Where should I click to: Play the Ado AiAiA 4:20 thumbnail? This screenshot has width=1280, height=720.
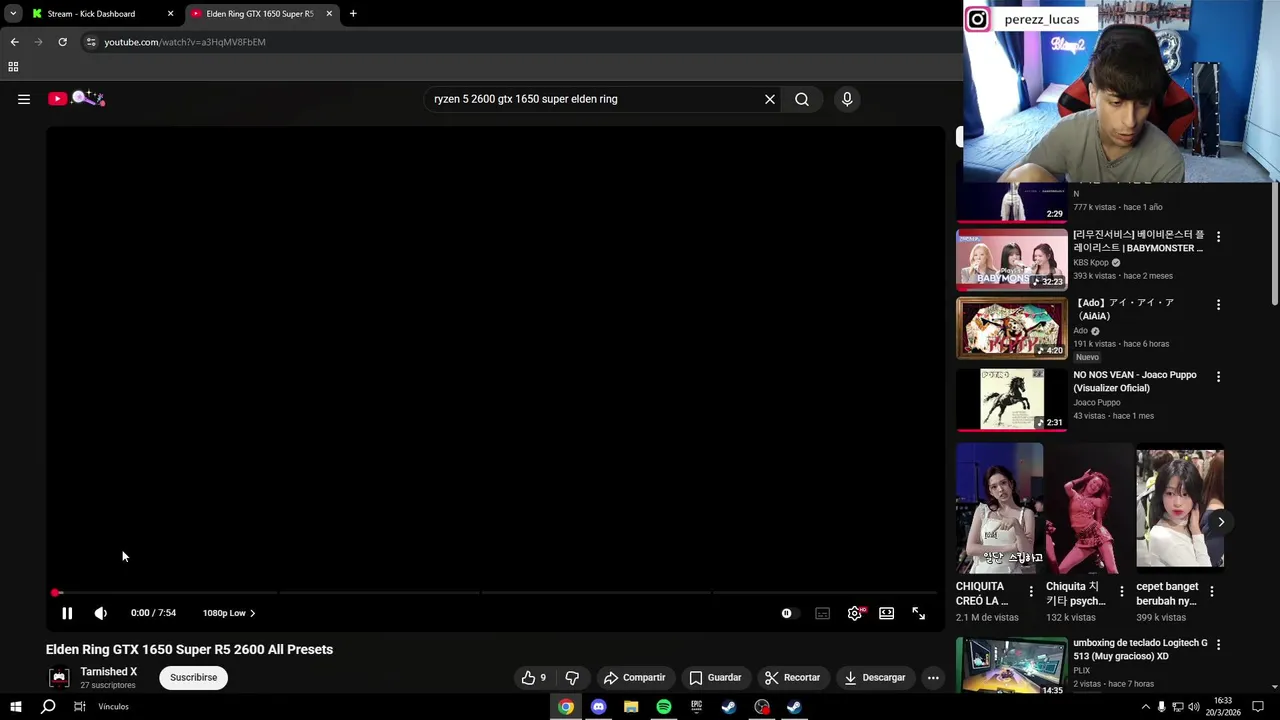click(1012, 328)
